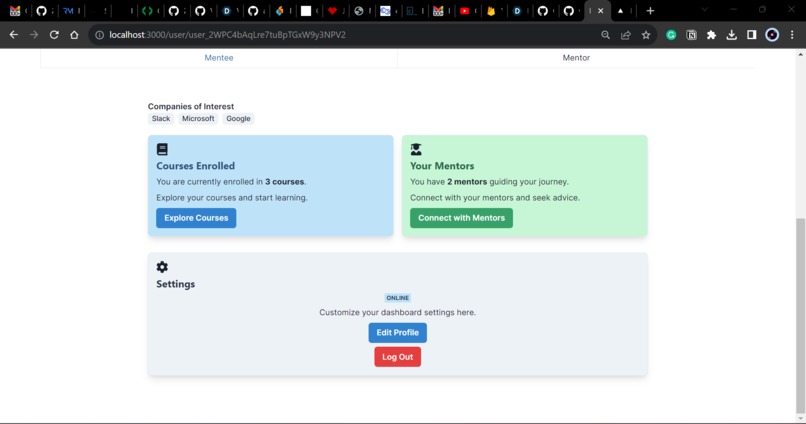The image size is (806, 424).
Task: Click the page vertical scrollbar thumb
Action: pyautogui.click(x=800, y=314)
